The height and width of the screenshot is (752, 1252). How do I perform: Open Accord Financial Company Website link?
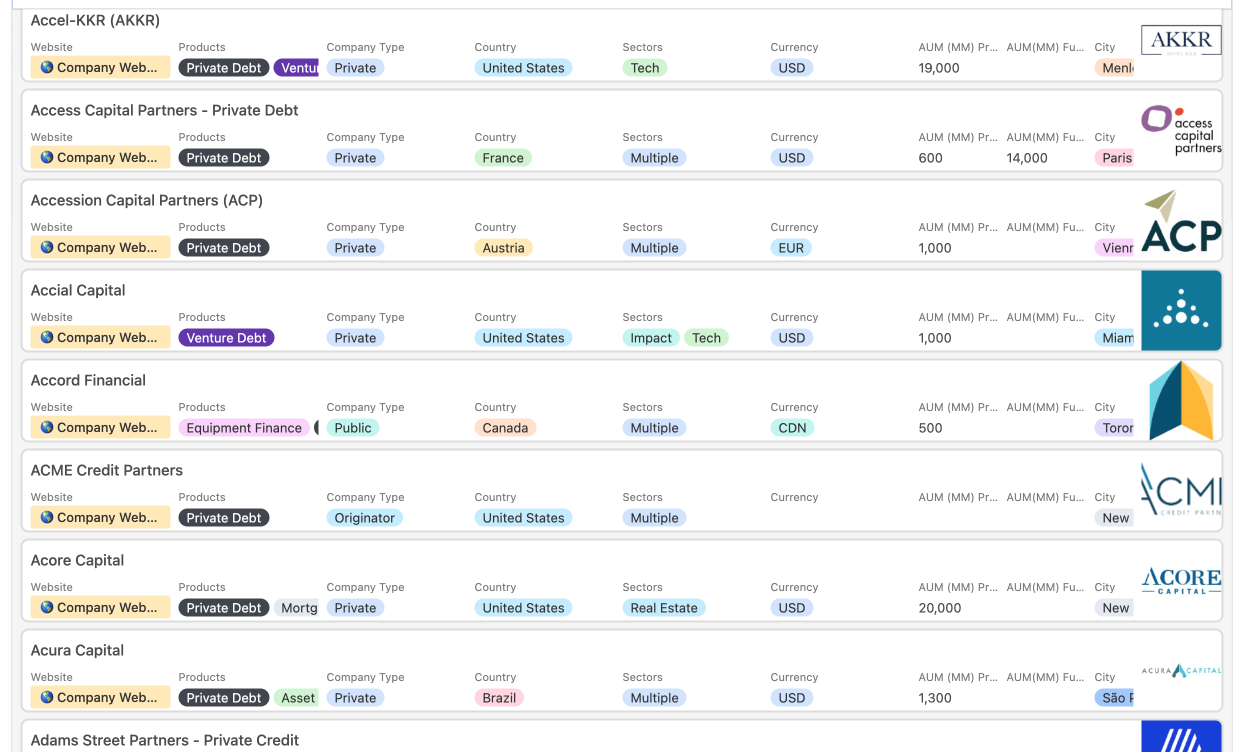100,428
